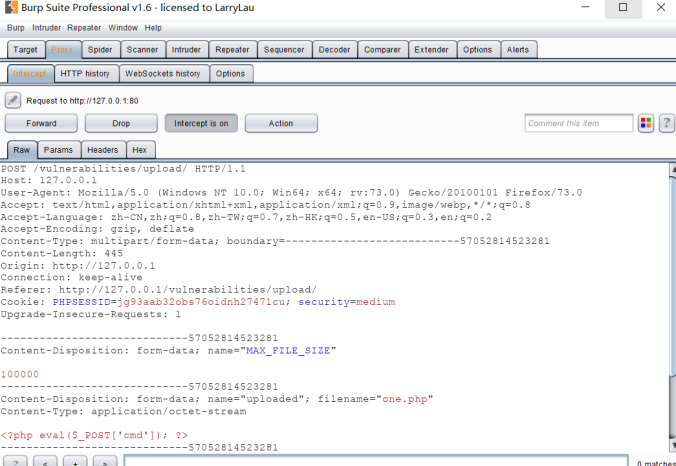Viewport: 676px width, 466px height.
Task: Click the next match arrow button
Action: [105, 461]
